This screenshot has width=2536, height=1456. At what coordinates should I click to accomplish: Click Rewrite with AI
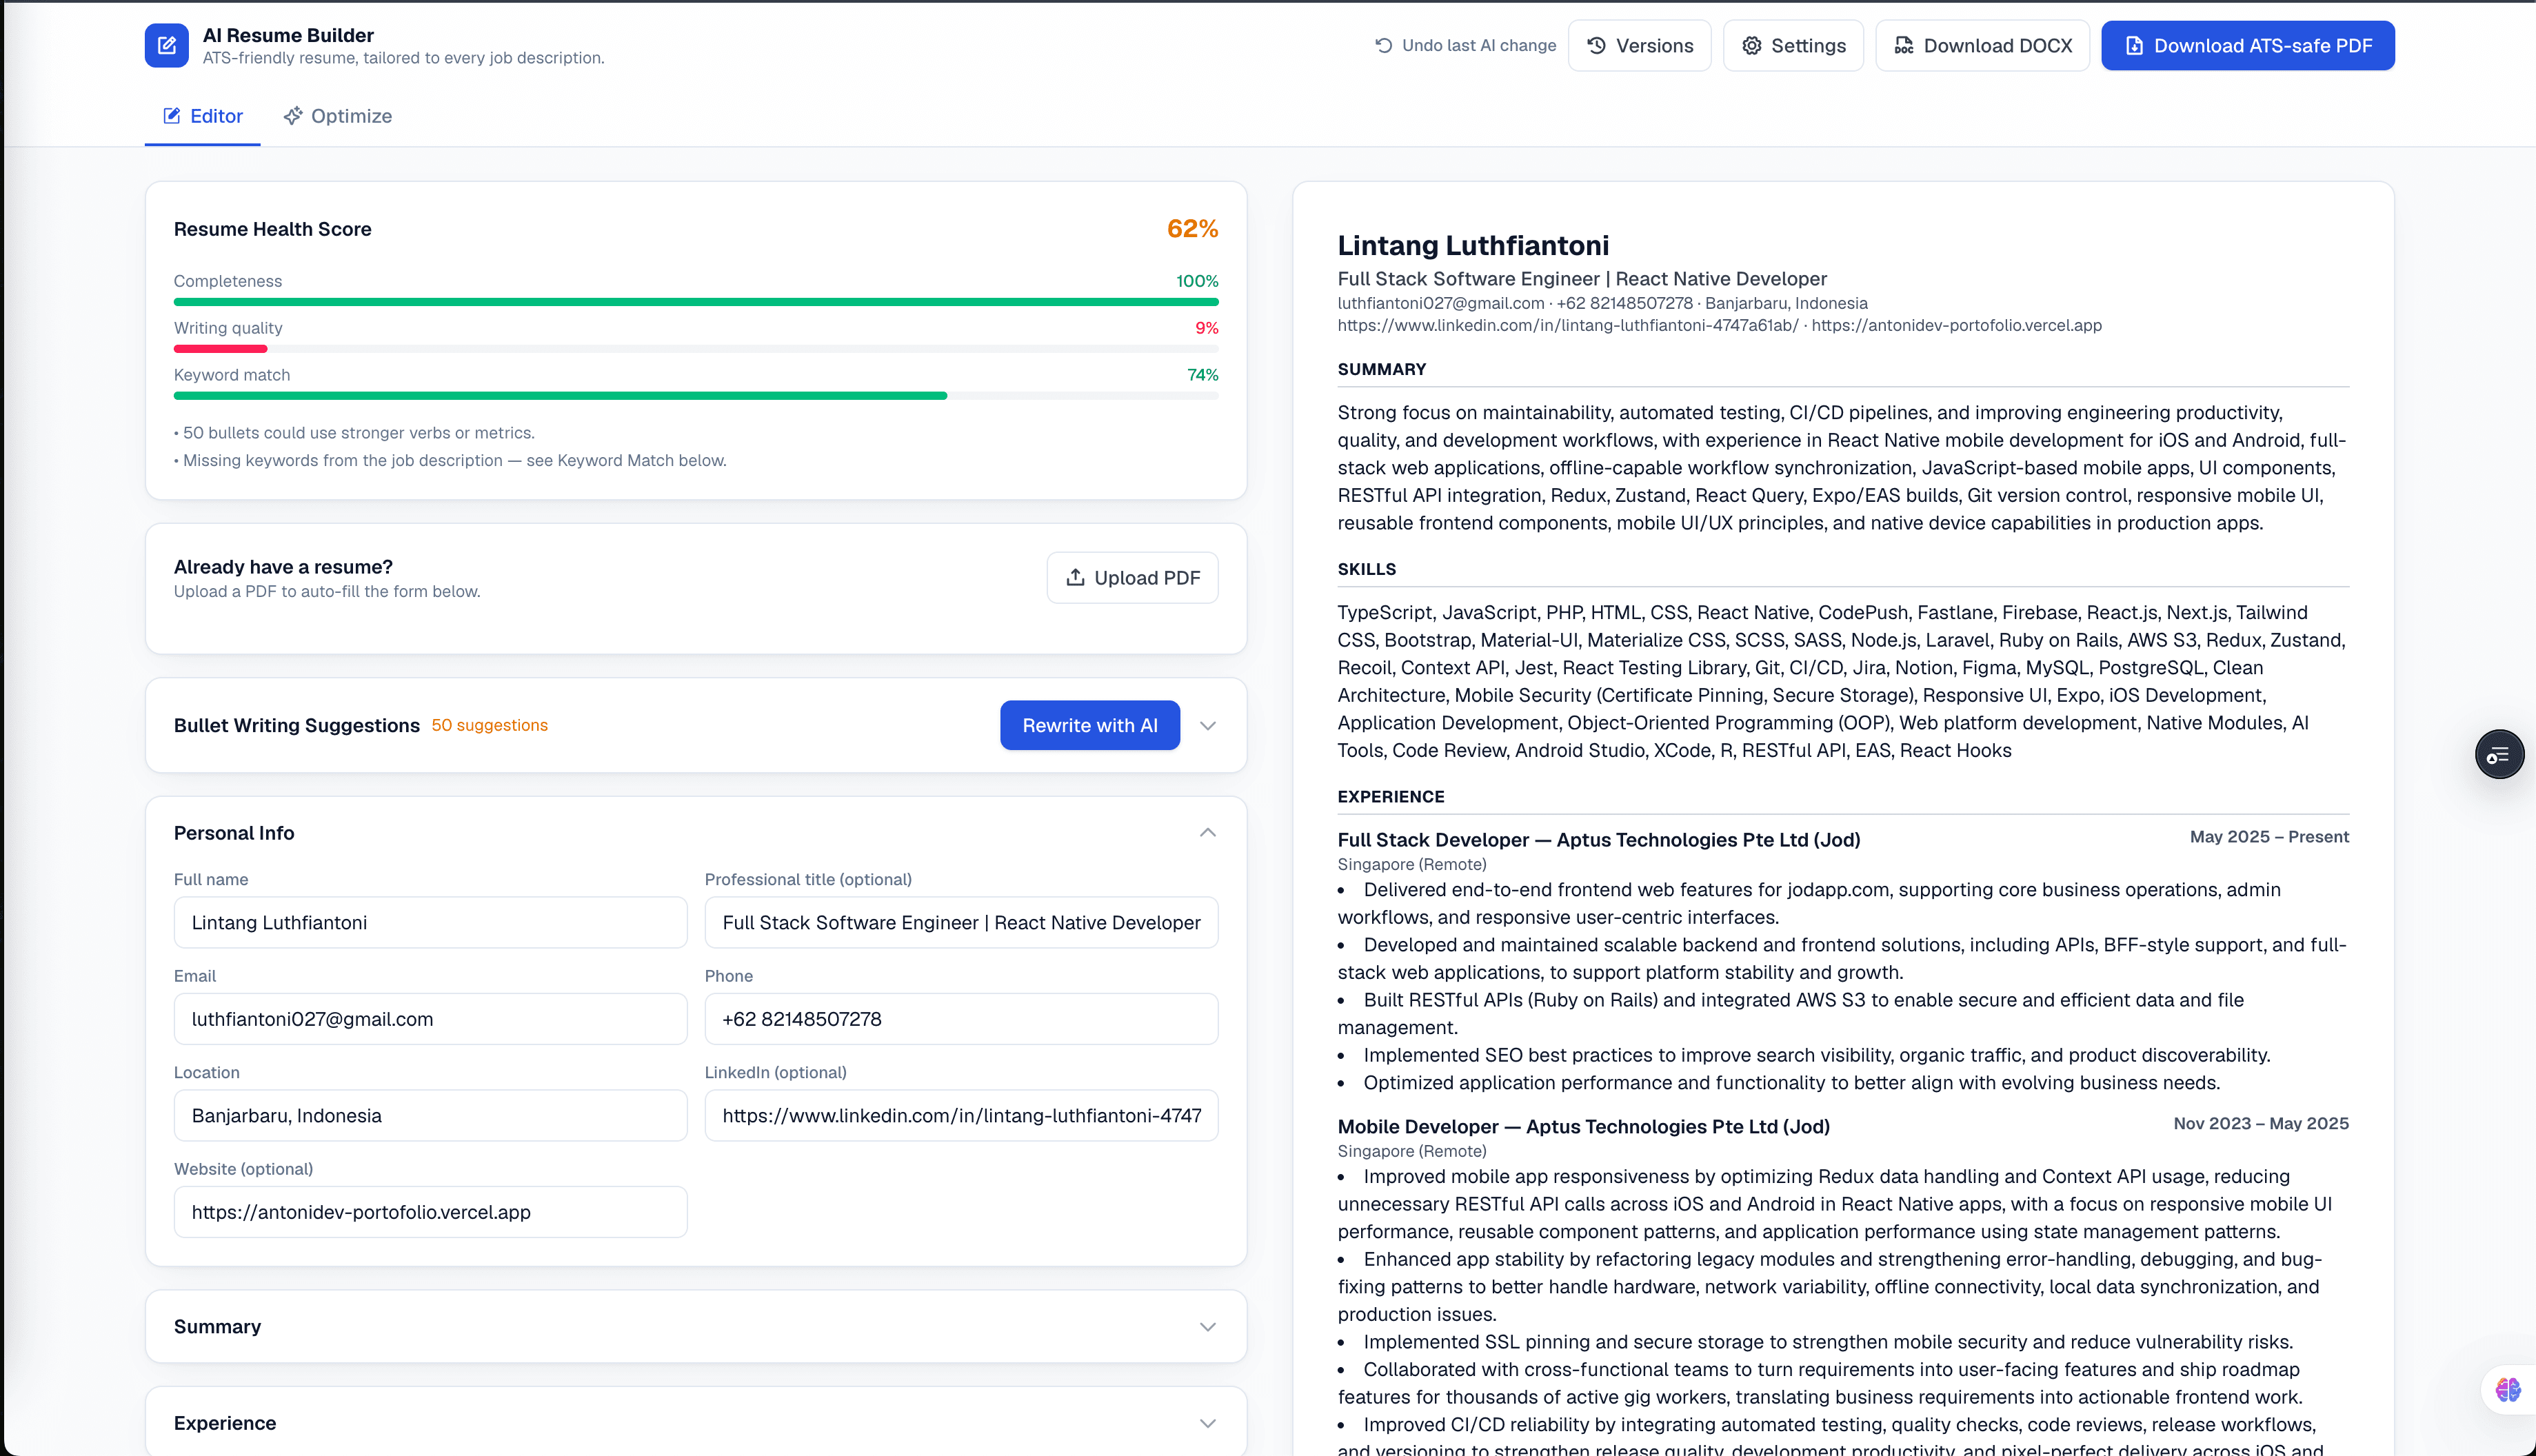[1089, 725]
